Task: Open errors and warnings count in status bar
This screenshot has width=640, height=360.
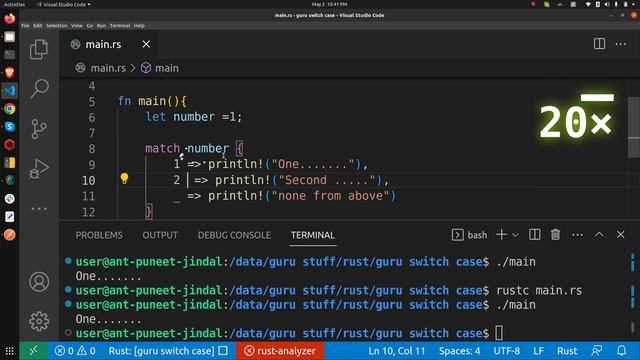Action: 75,351
